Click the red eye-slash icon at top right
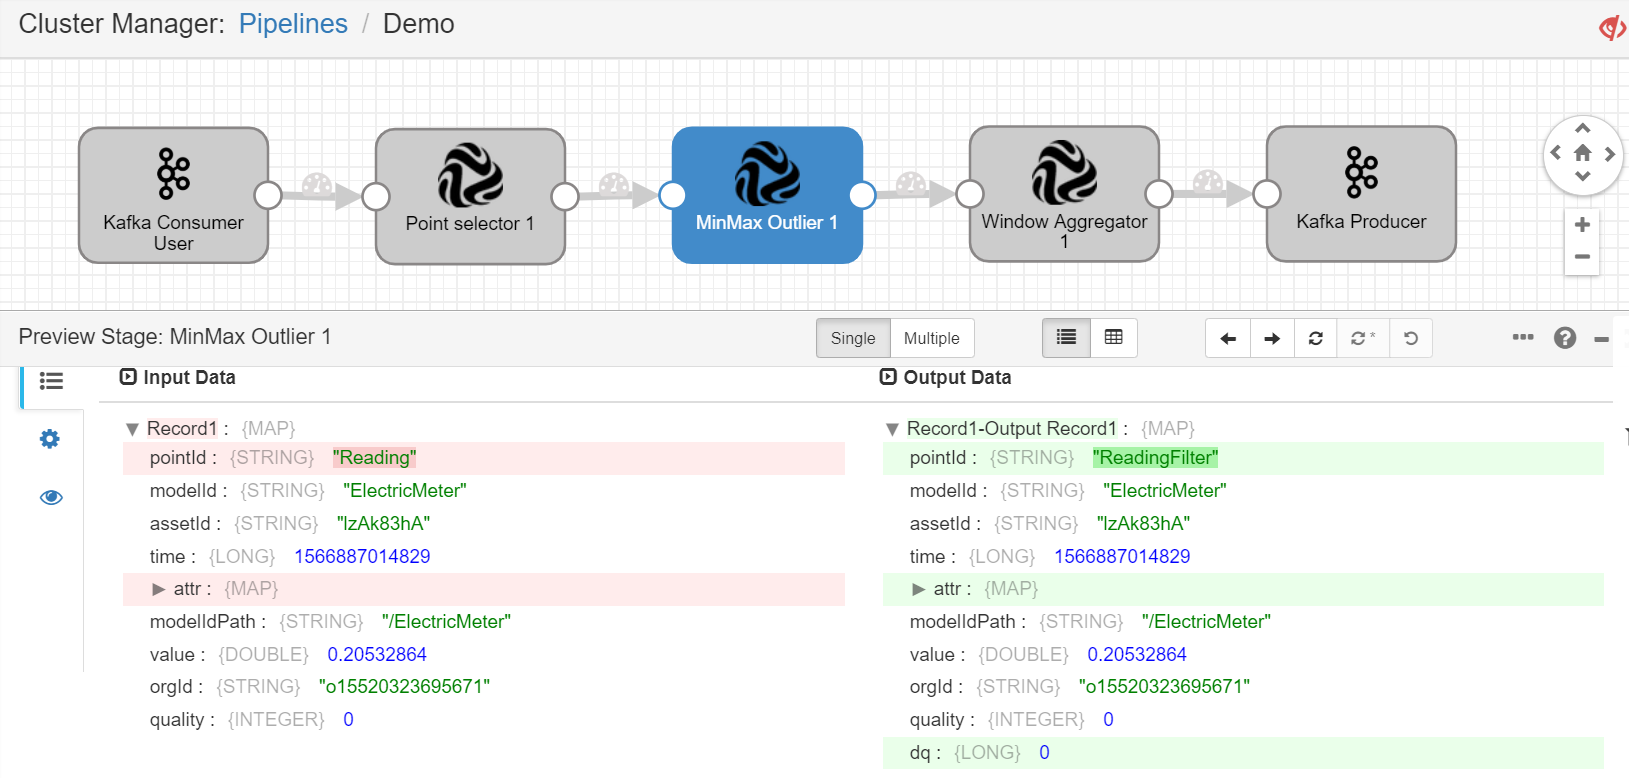1629x778 pixels. pyautogui.click(x=1612, y=27)
